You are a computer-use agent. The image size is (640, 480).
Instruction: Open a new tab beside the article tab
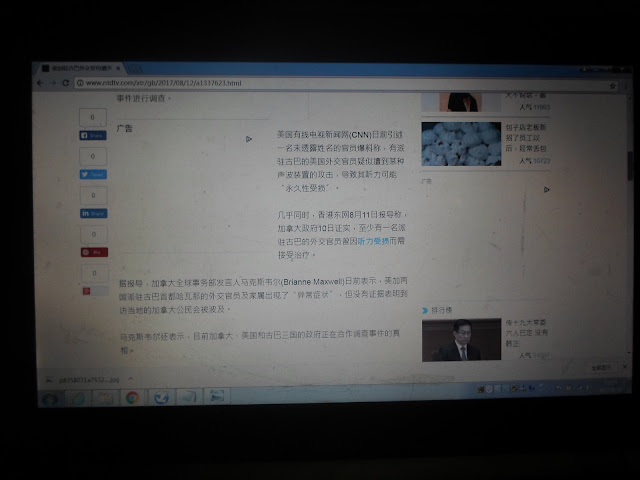coord(135,69)
